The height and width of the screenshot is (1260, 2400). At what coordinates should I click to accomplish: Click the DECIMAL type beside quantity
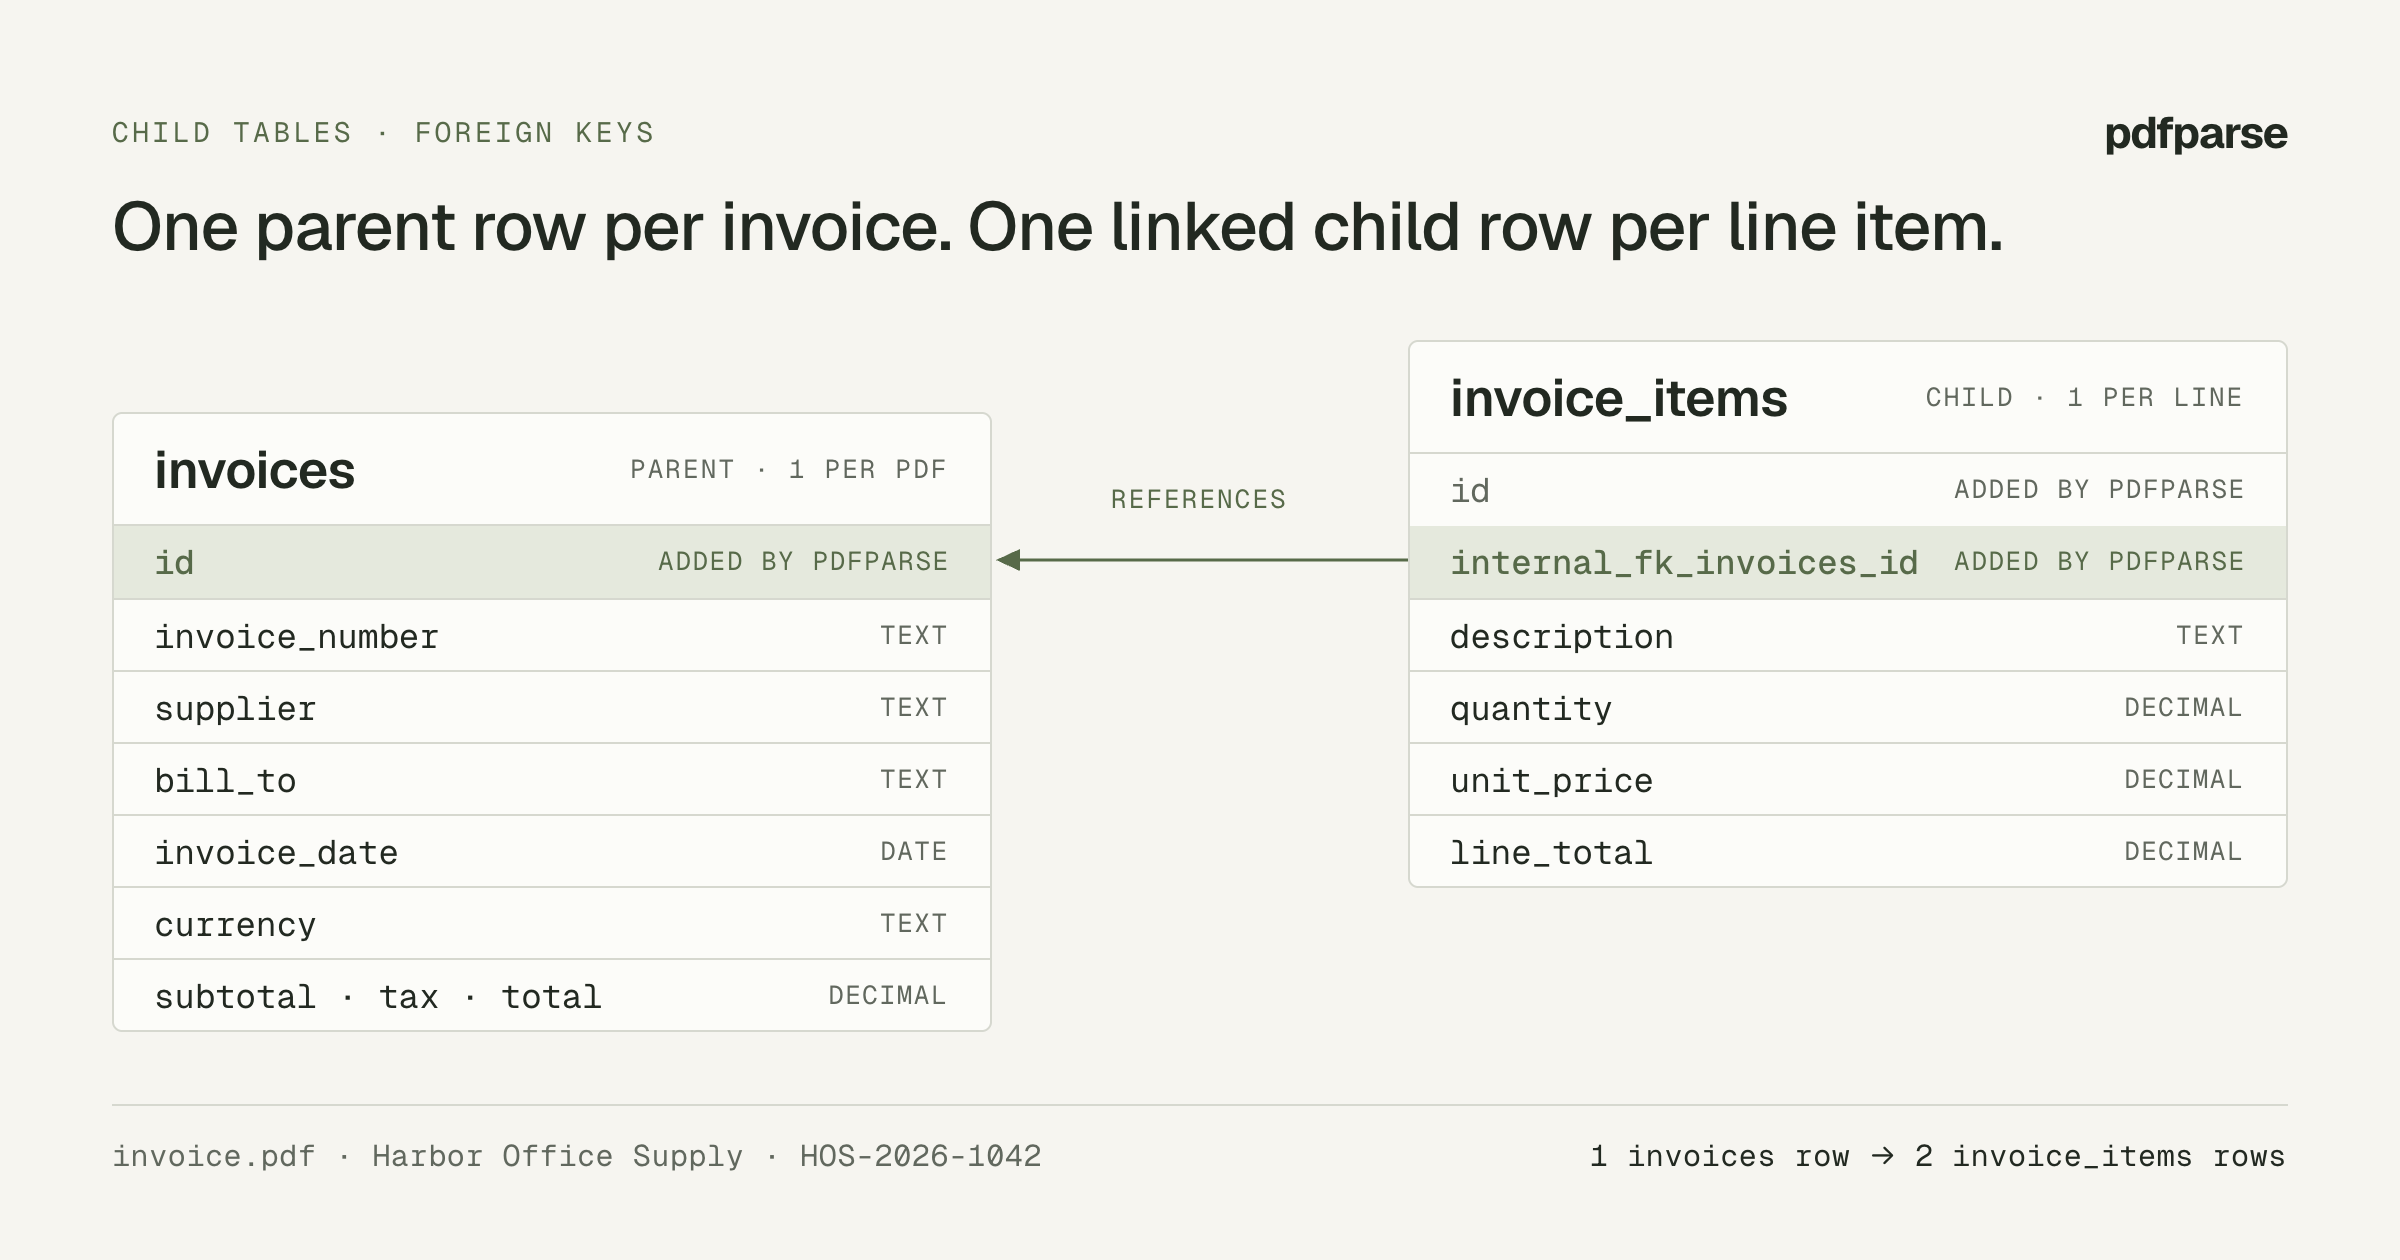tap(2183, 707)
